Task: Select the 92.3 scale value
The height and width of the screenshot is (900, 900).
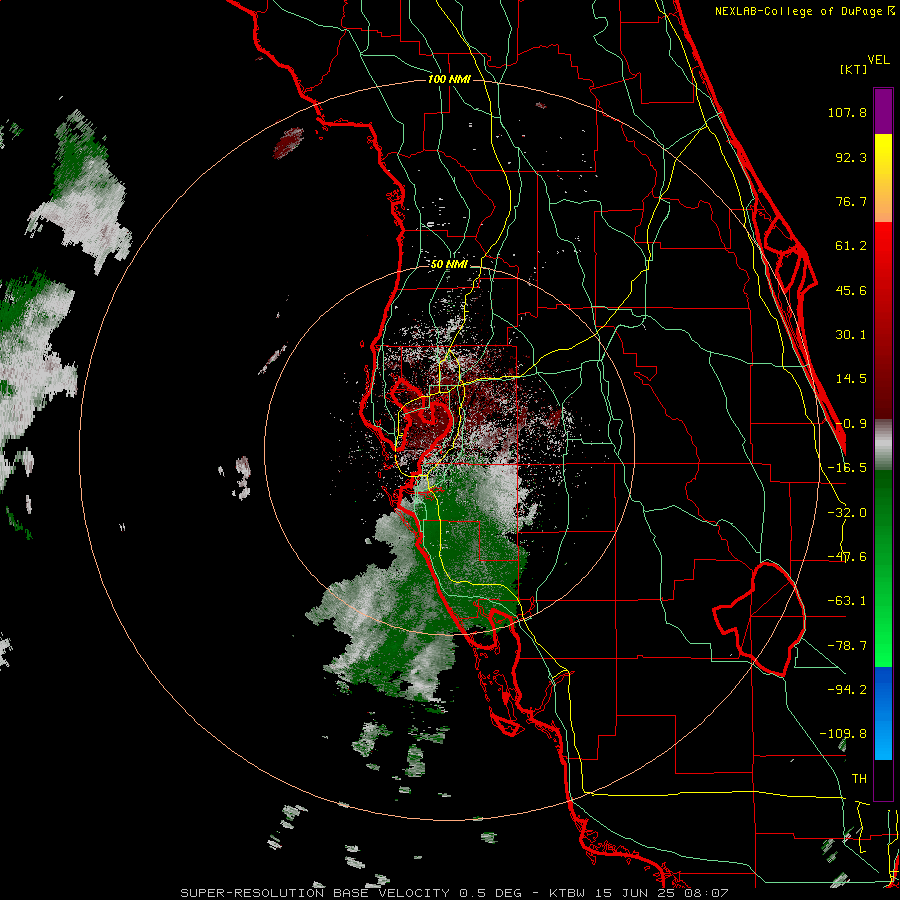Action: pos(851,157)
